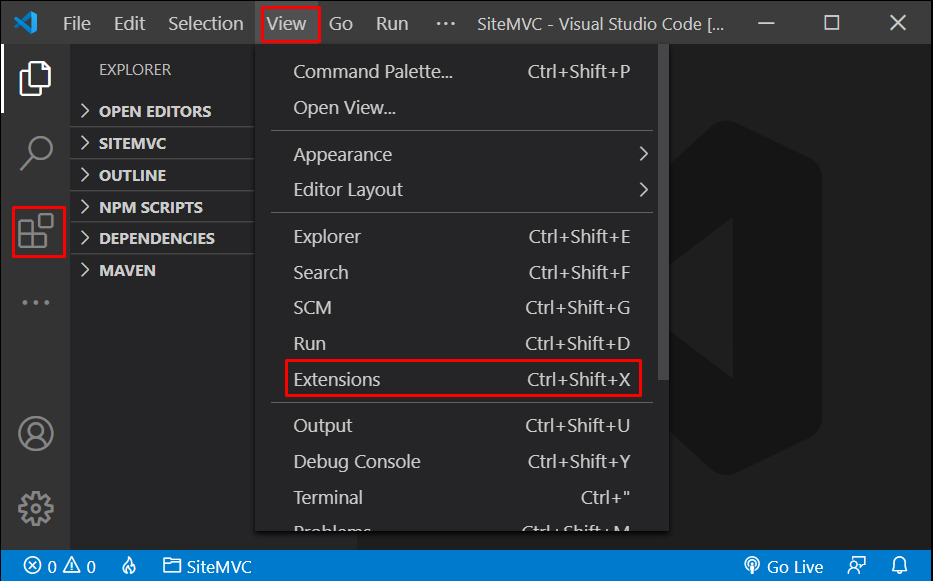Start Go Live server from status bar

tap(784, 566)
